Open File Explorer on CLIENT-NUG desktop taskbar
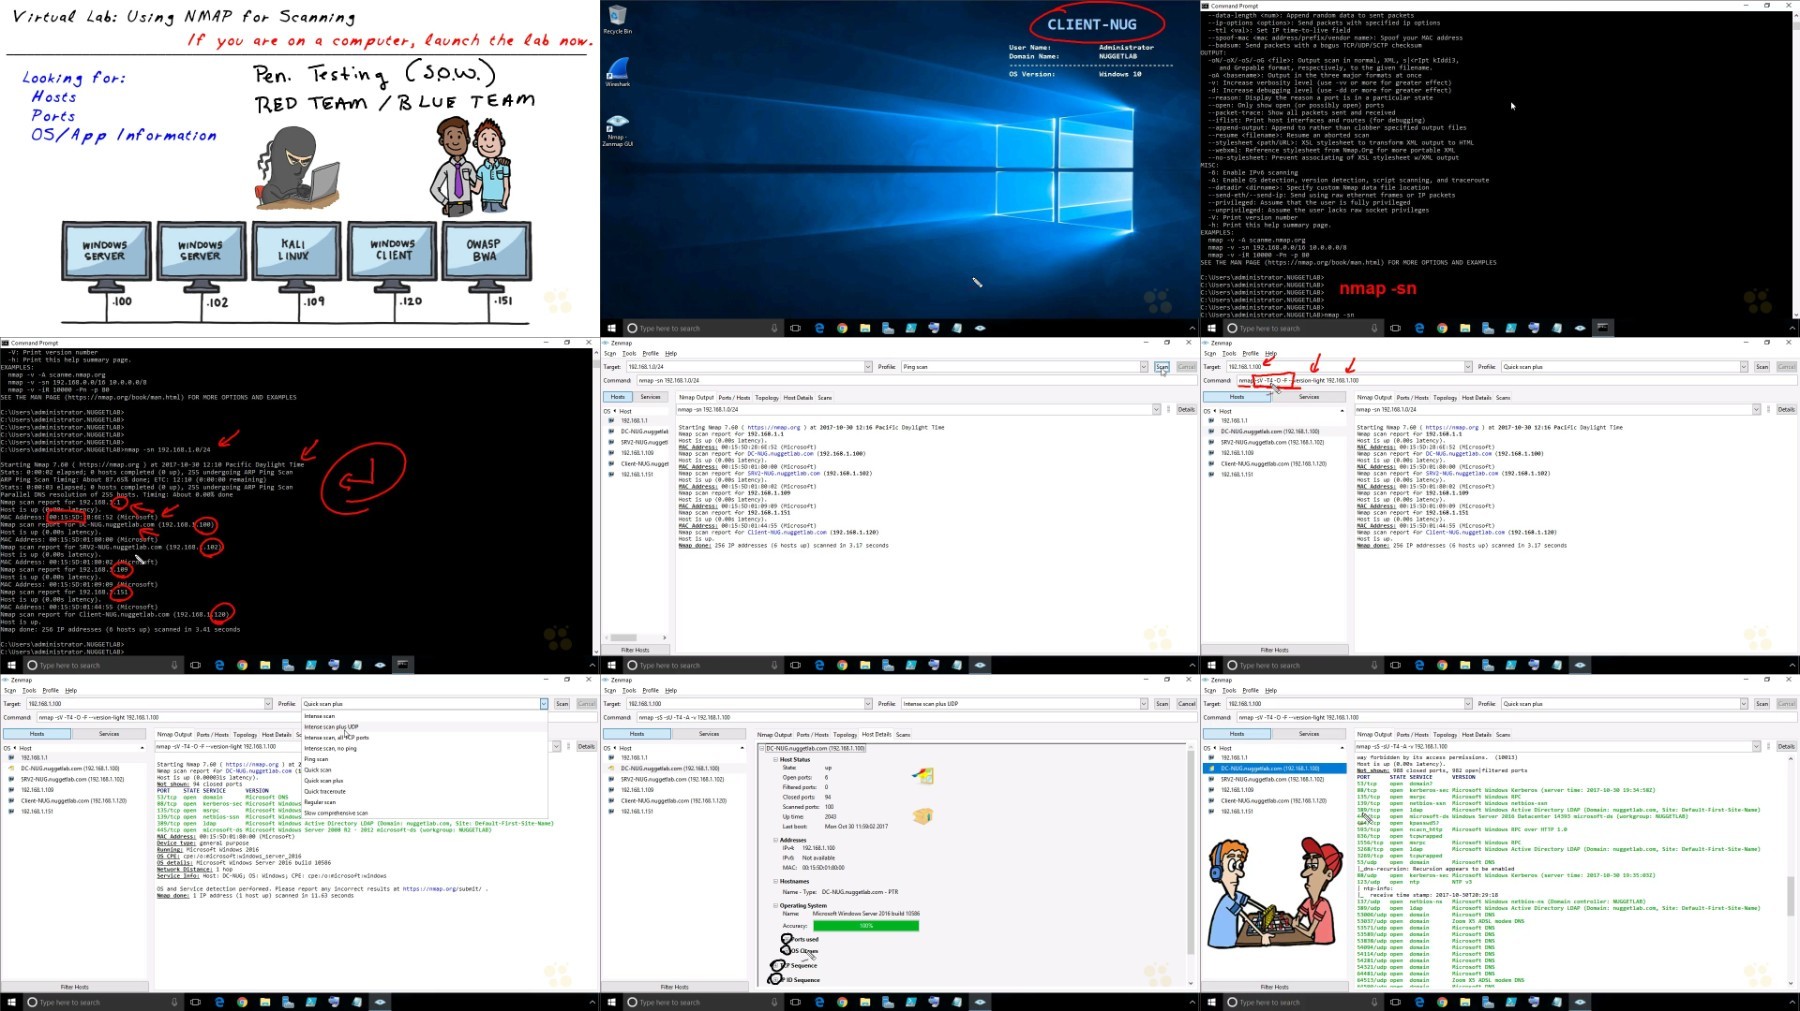The width and height of the screenshot is (1800, 1011). point(865,328)
